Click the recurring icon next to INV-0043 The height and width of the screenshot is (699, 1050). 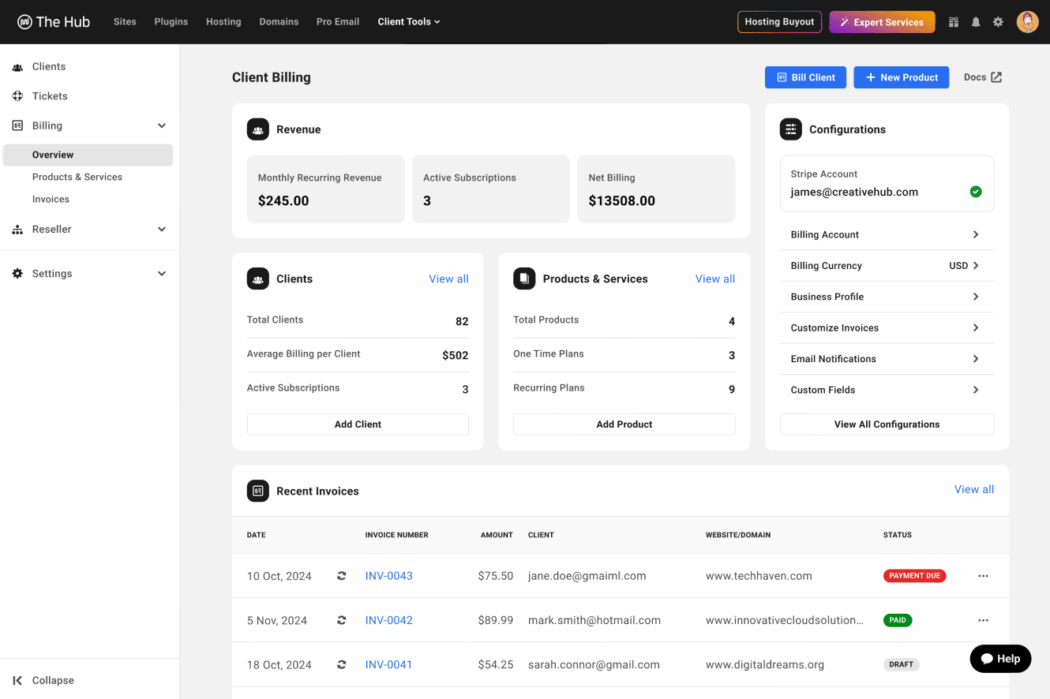pos(340,576)
